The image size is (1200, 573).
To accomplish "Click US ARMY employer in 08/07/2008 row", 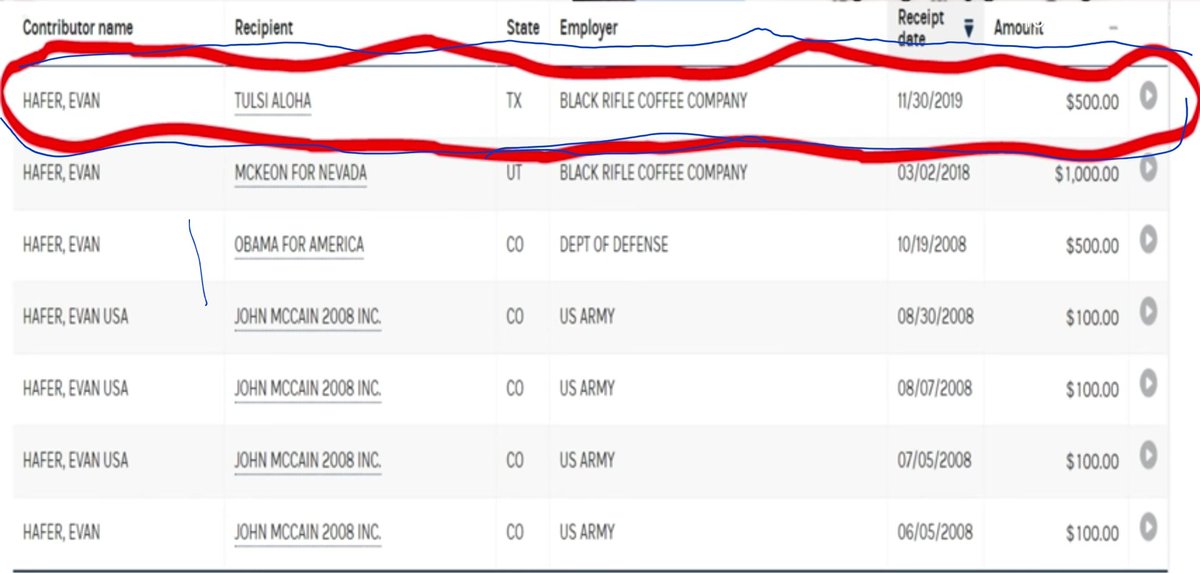I will tap(587, 388).
